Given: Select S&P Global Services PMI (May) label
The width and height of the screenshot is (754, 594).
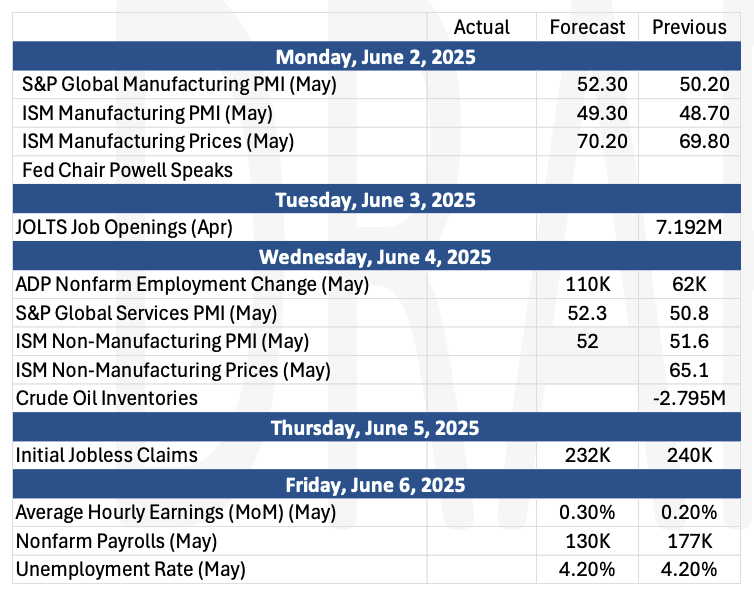Looking at the screenshot, I should tap(146, 313).
